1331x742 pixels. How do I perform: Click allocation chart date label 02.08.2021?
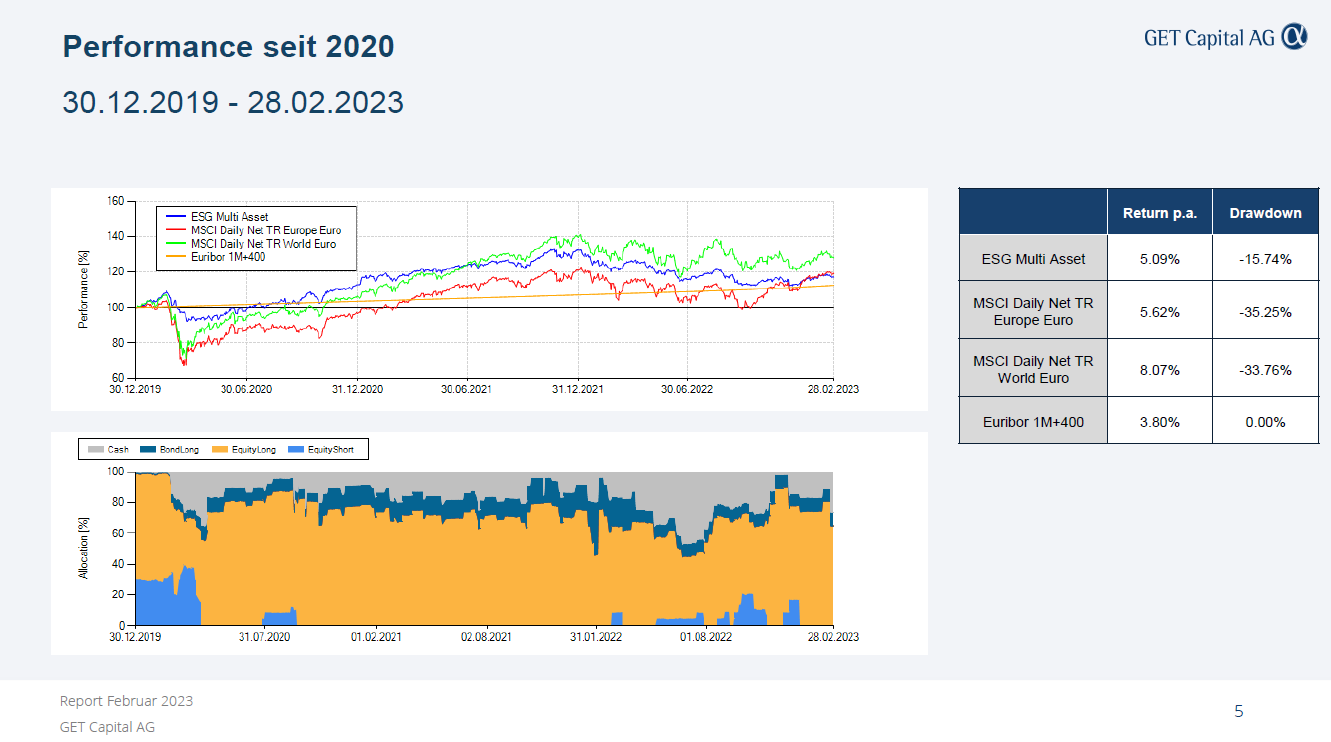486,636
